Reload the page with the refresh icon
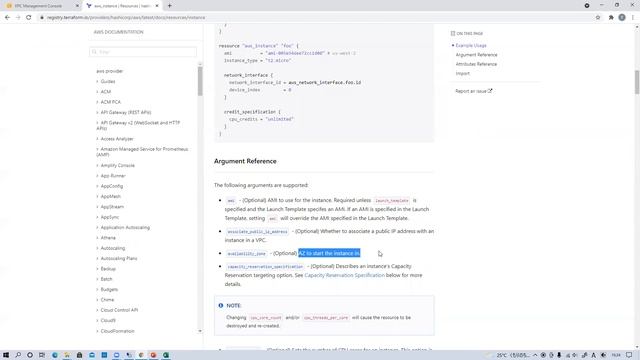This screenshot has height=360, width=640. [x=29, y=18]
